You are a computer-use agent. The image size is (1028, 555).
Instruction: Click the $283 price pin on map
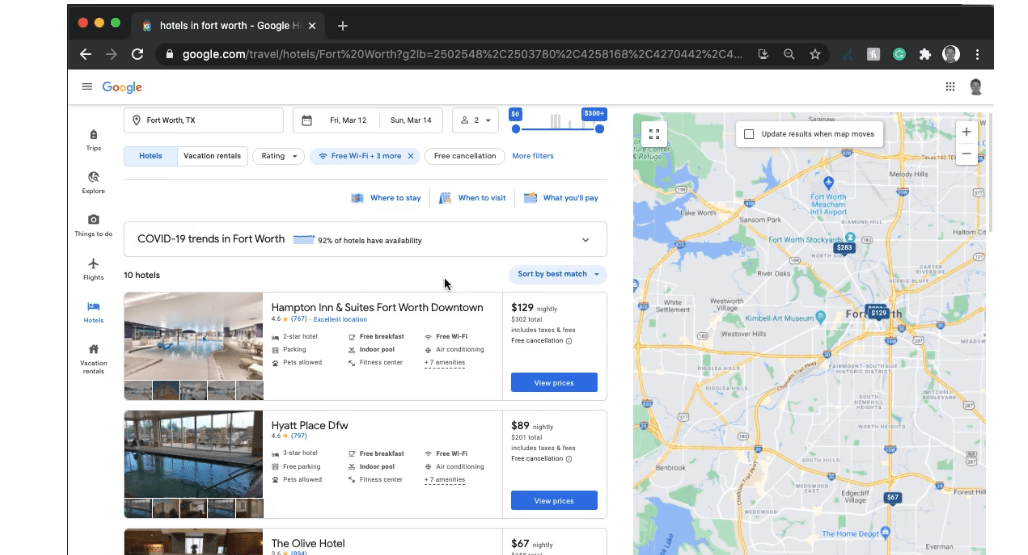(844, 248)
